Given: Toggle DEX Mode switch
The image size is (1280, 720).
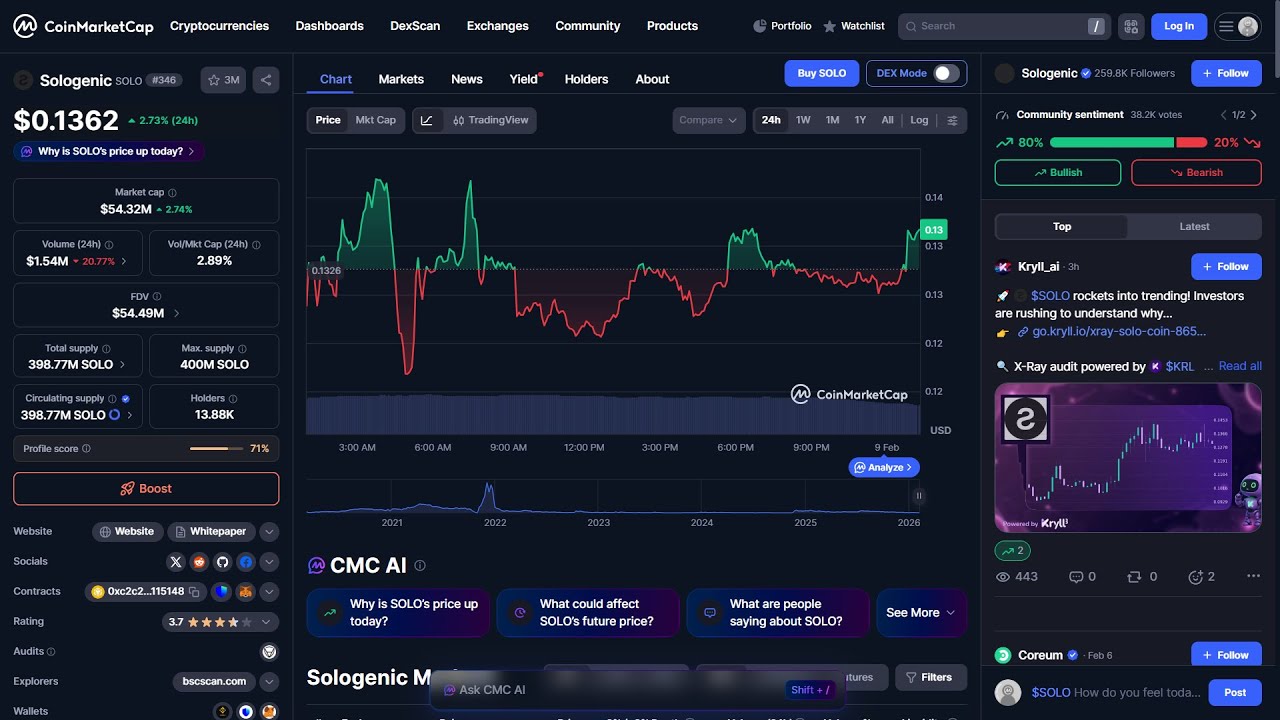Looking at the screenshot, I should click(x=946, y=73).
